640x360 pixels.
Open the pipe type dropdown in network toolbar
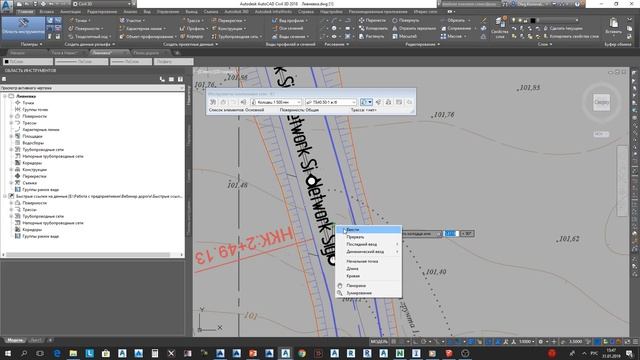[x=331, y=102]
